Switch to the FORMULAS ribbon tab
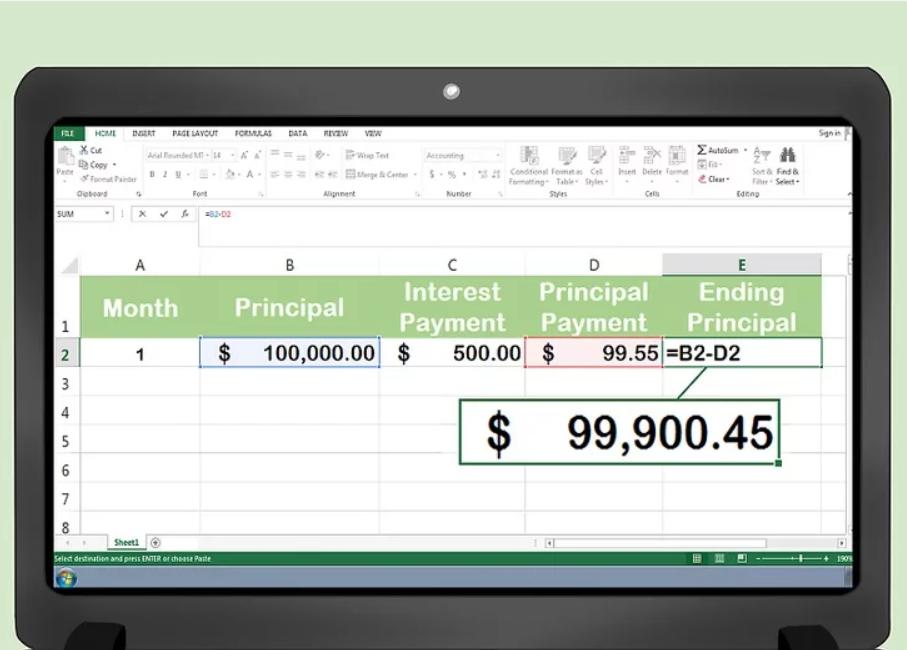 253,133
